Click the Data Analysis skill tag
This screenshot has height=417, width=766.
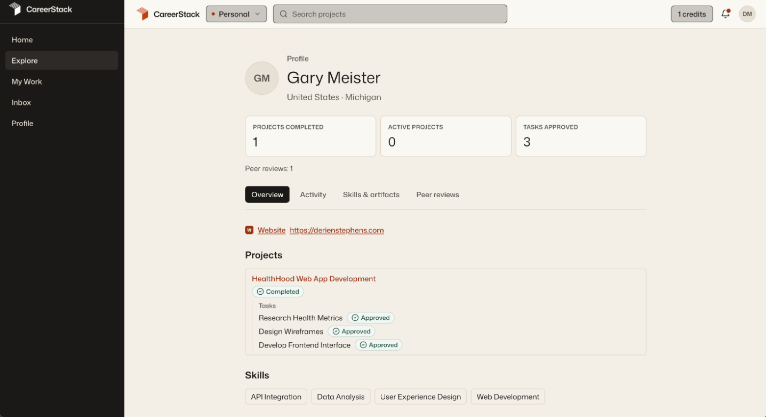(x=340, y=397)
